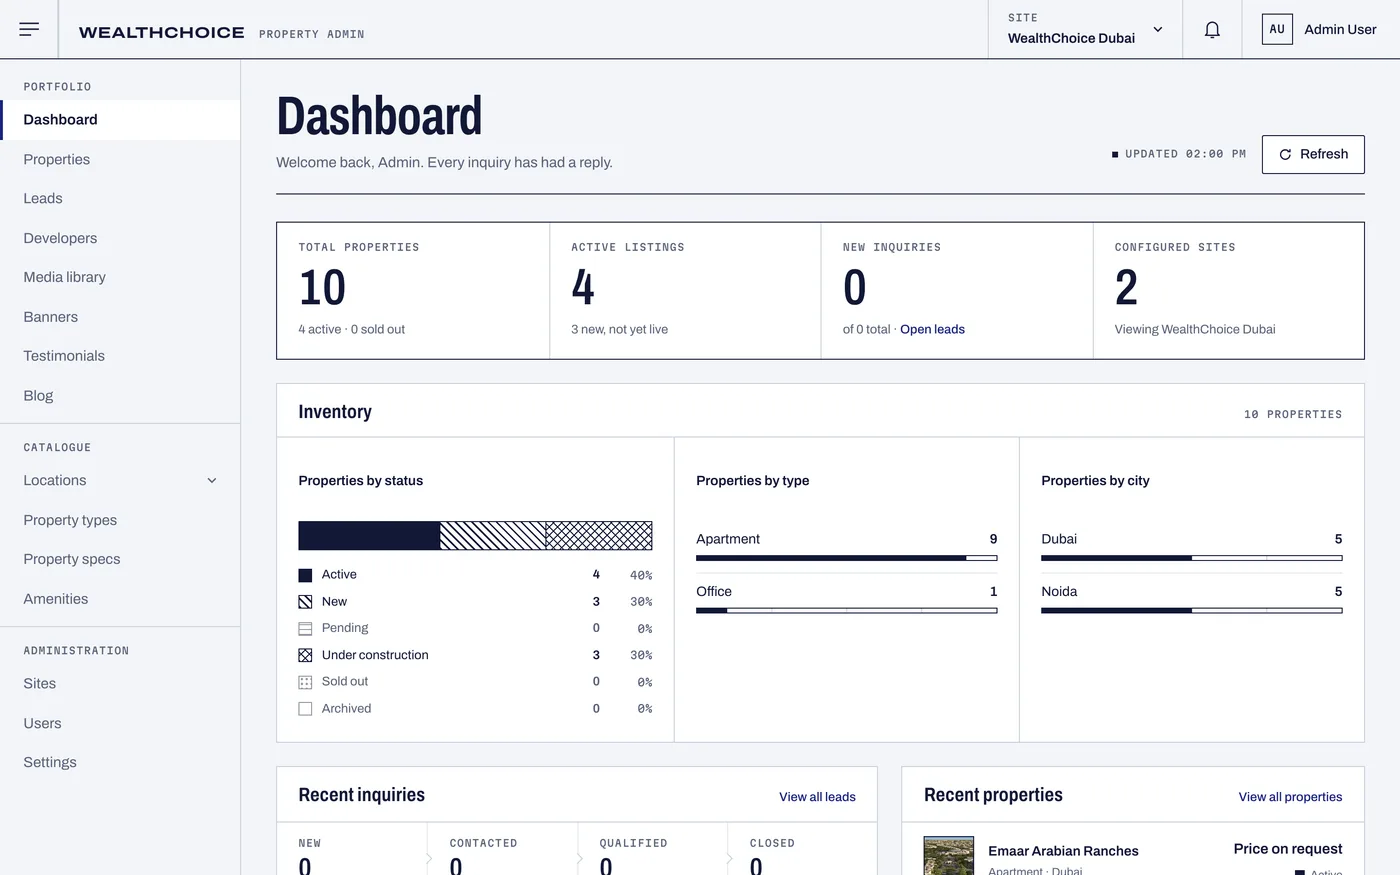The width and height of the screenshot is (1400, 875).
Task: Click the New status hatched legend icon
Action: coord(305,602)
